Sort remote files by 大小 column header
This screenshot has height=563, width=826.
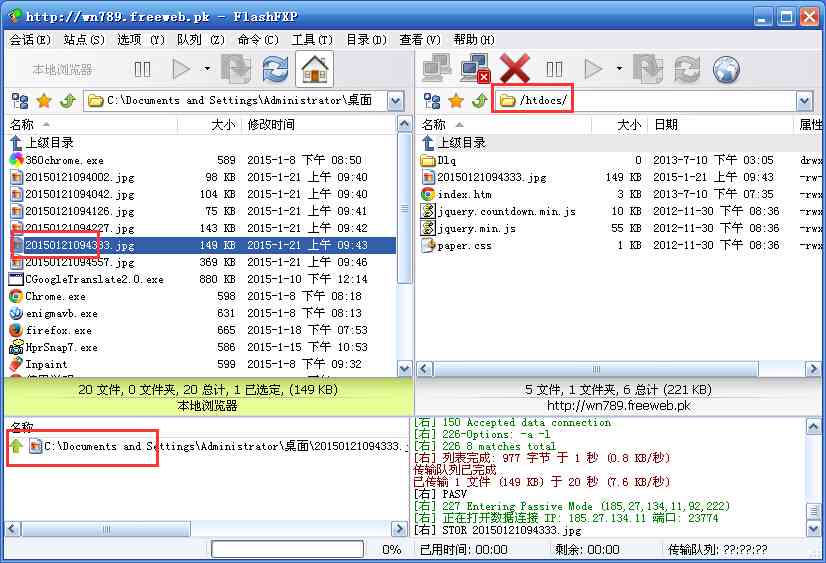pyautogui.click(x=628, y=125)
